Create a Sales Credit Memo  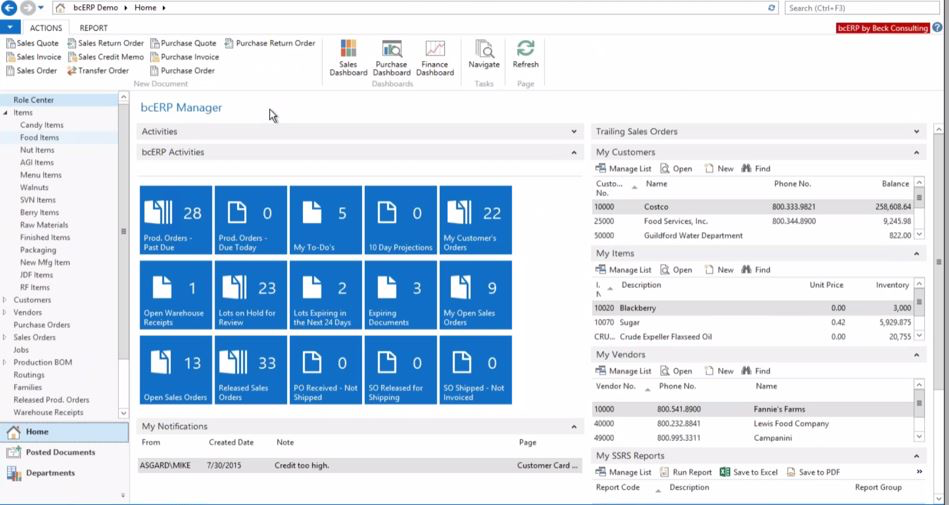[106, 57]
